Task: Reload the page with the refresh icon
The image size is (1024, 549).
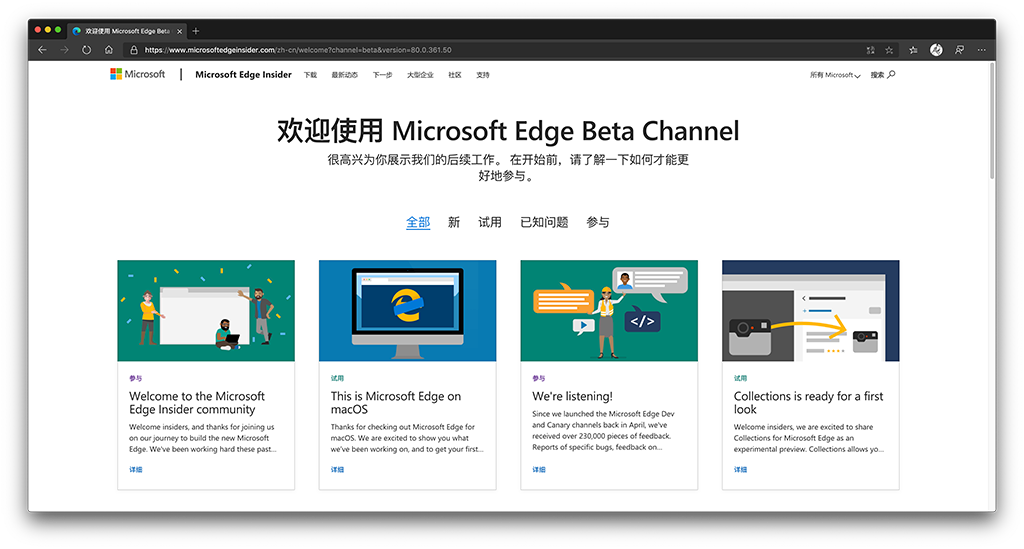Action: [86, 50]
